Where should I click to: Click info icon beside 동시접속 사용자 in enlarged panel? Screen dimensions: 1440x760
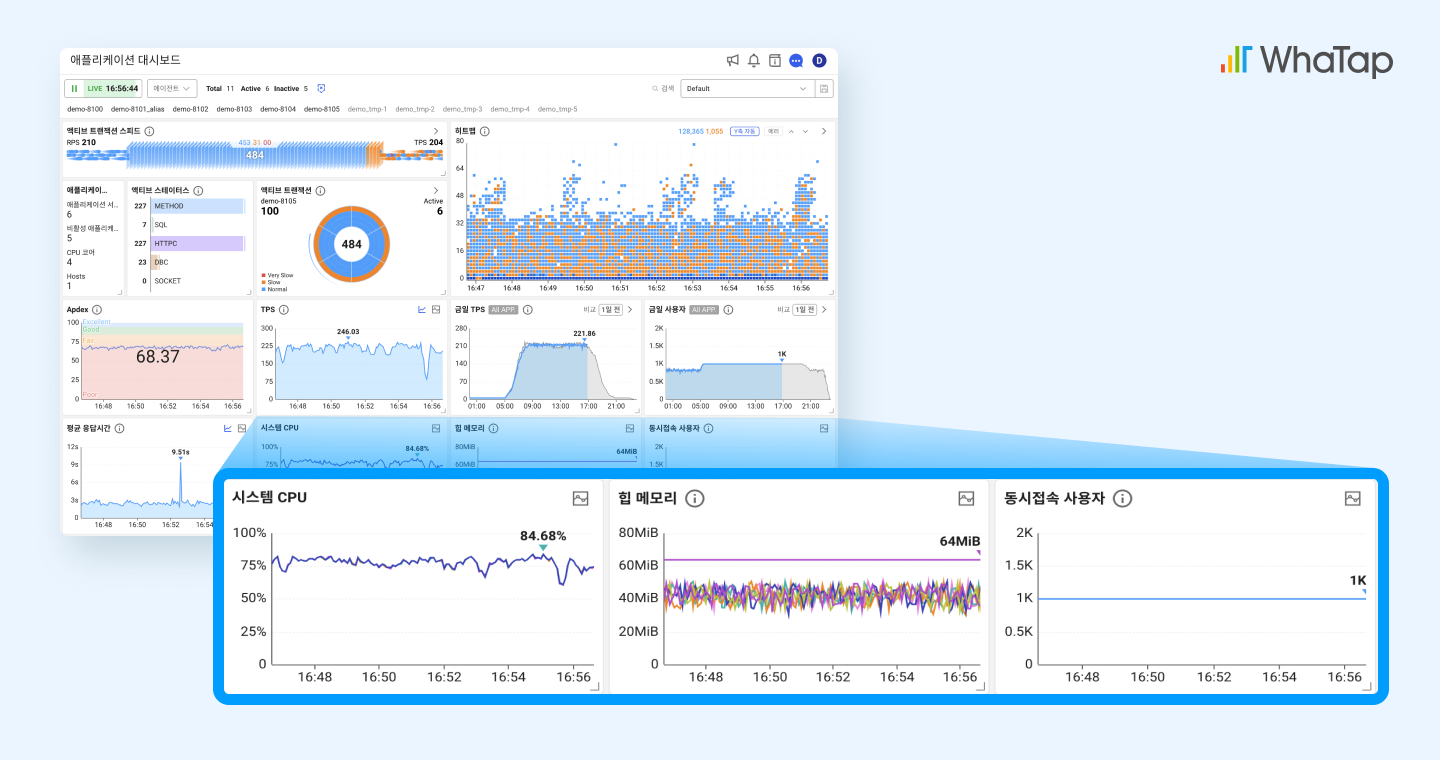pyautogui.click(x=1122, y=498)
